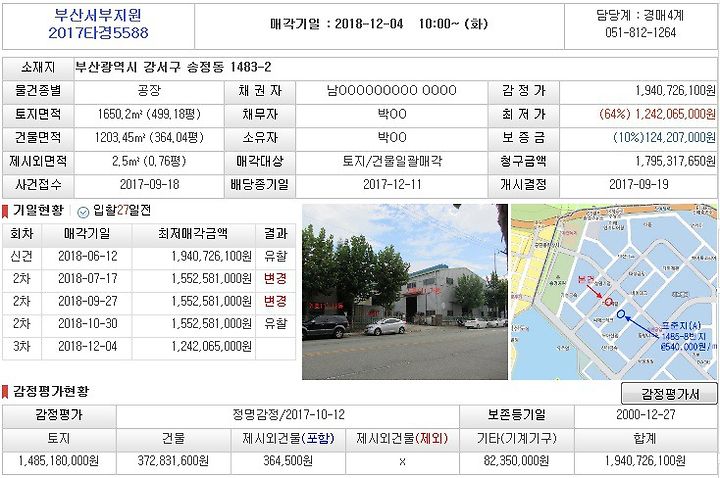This screenshot has width=720, height=478.
Task: Open the factory building photo thumbnail
Action: [x=405, y=292]
